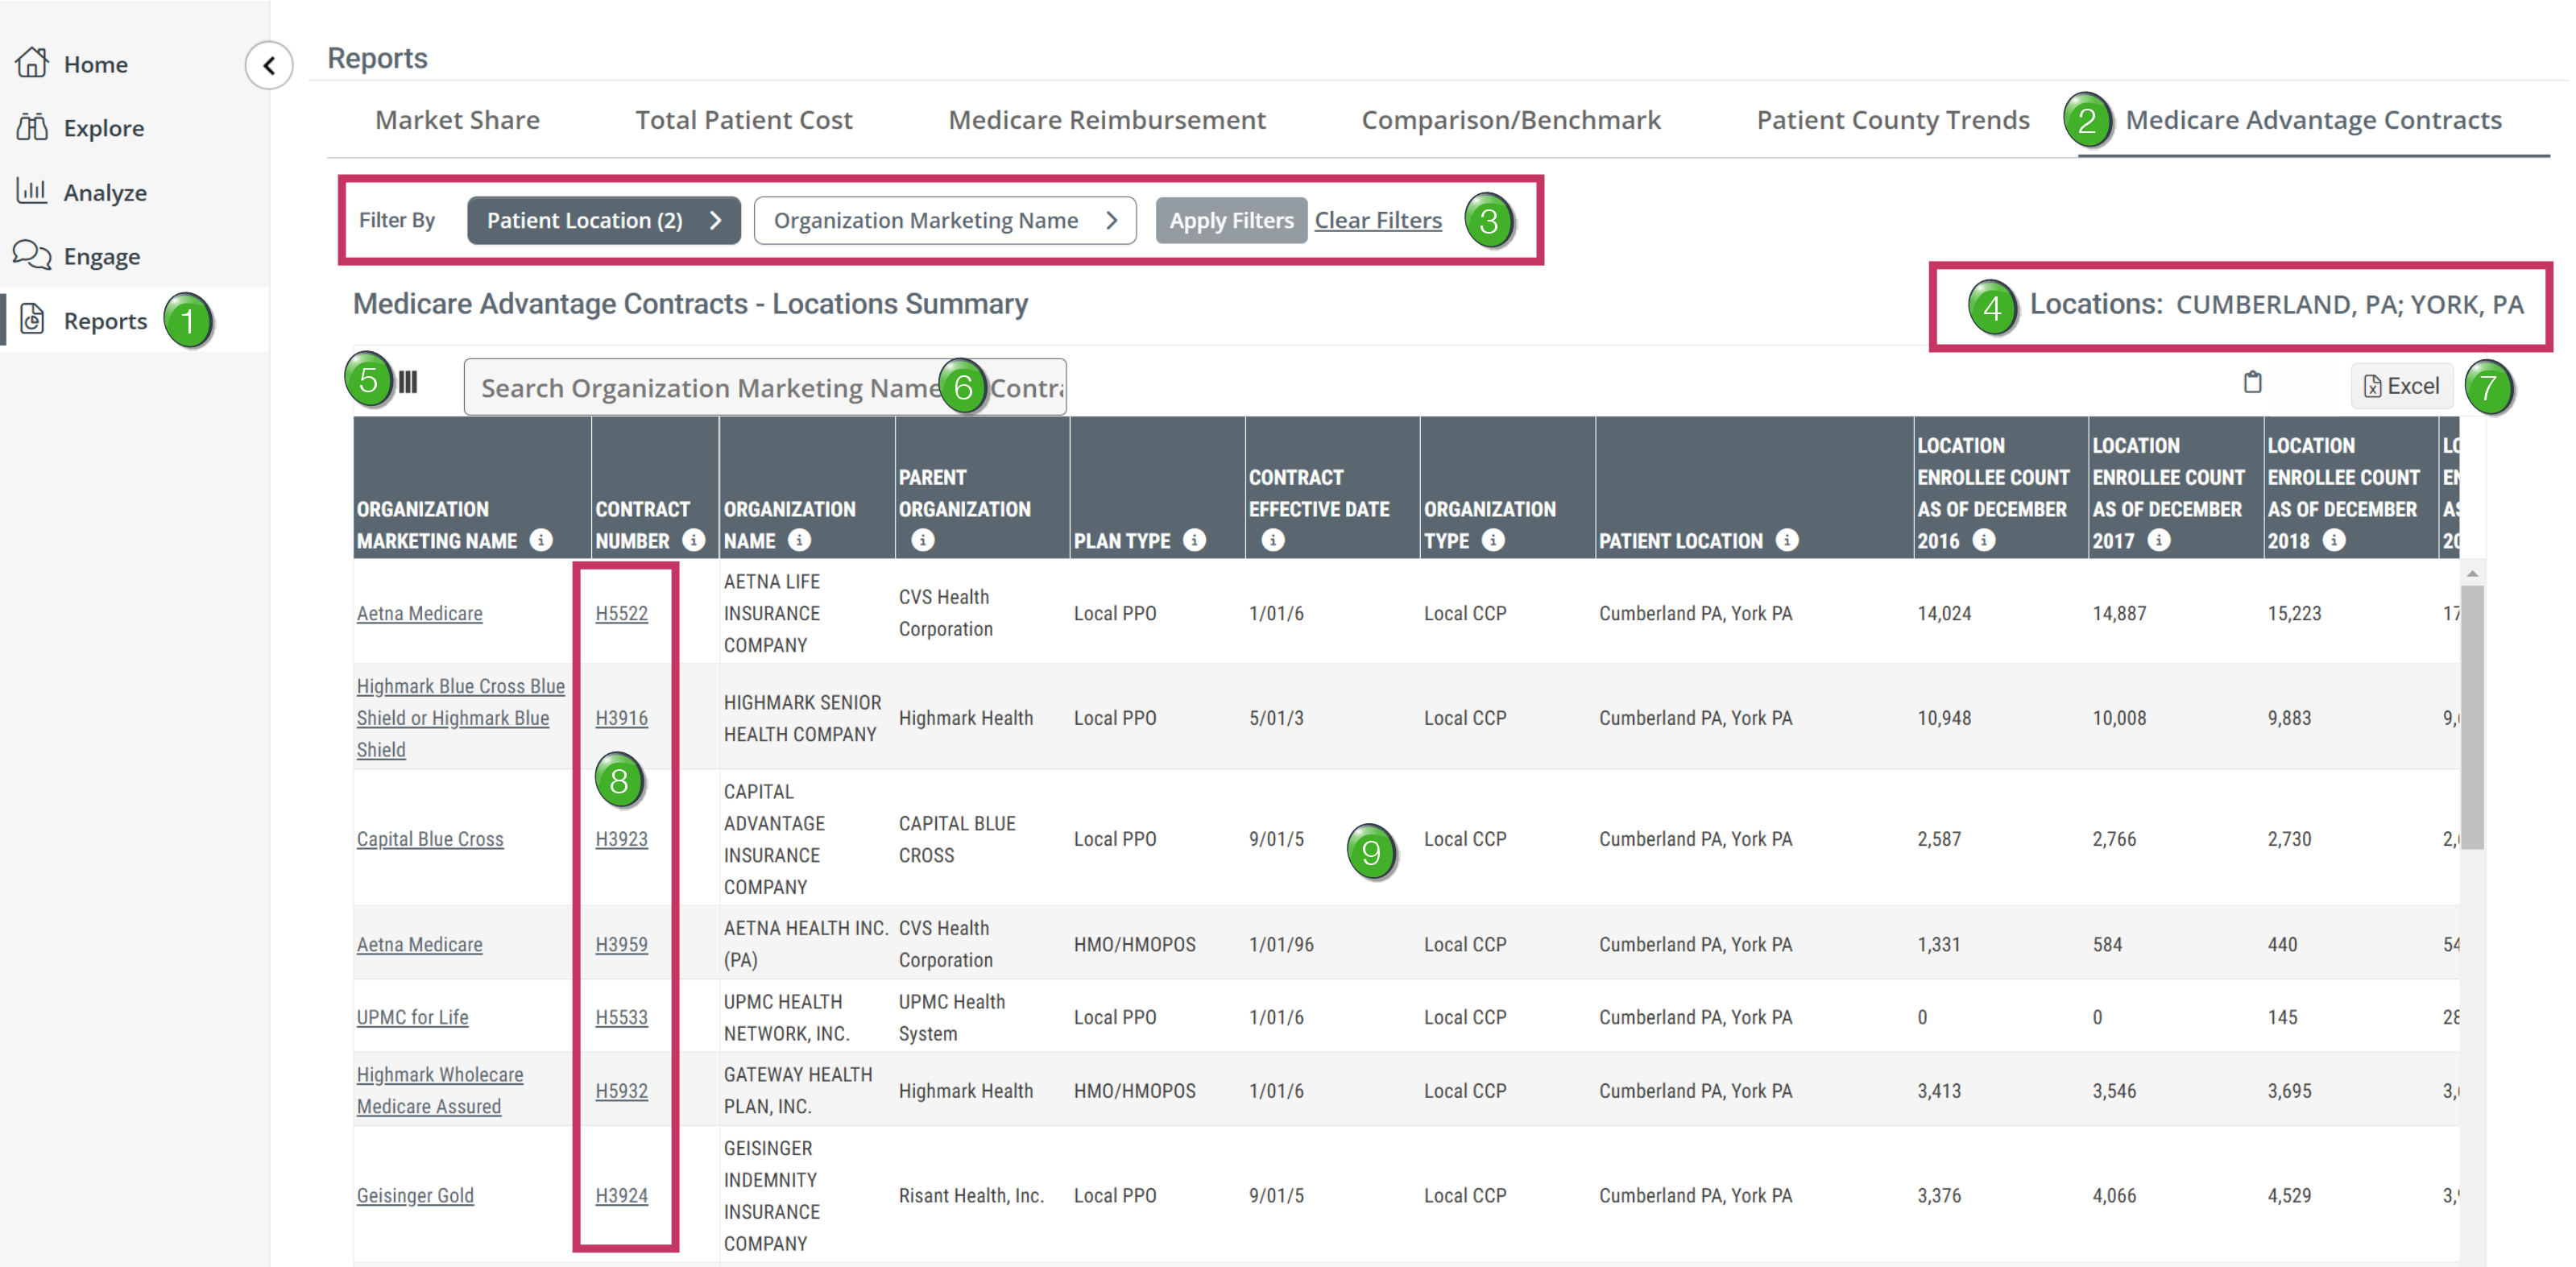Show info for Organization Type column
Screen dimensions: 2576x1267
(1493, 540)
